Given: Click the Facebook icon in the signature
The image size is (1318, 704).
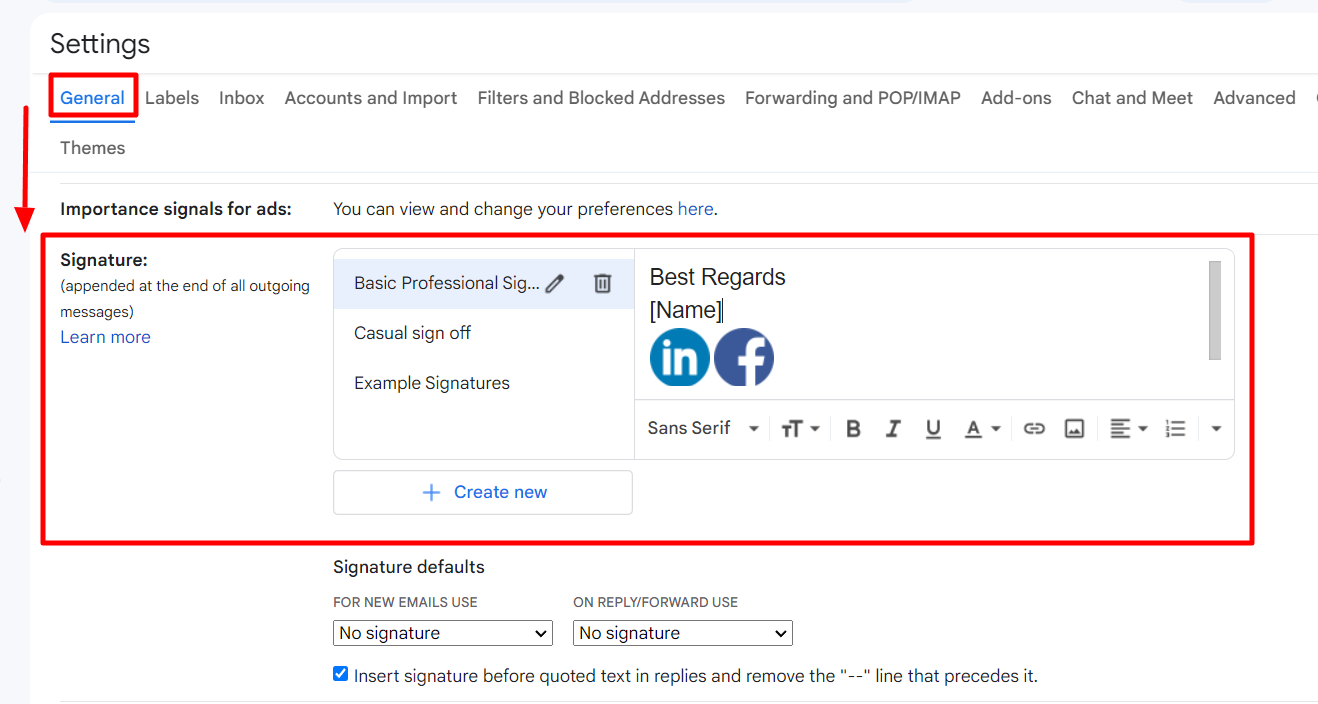Looking at the screenshot, I should (x=744, y=357).
